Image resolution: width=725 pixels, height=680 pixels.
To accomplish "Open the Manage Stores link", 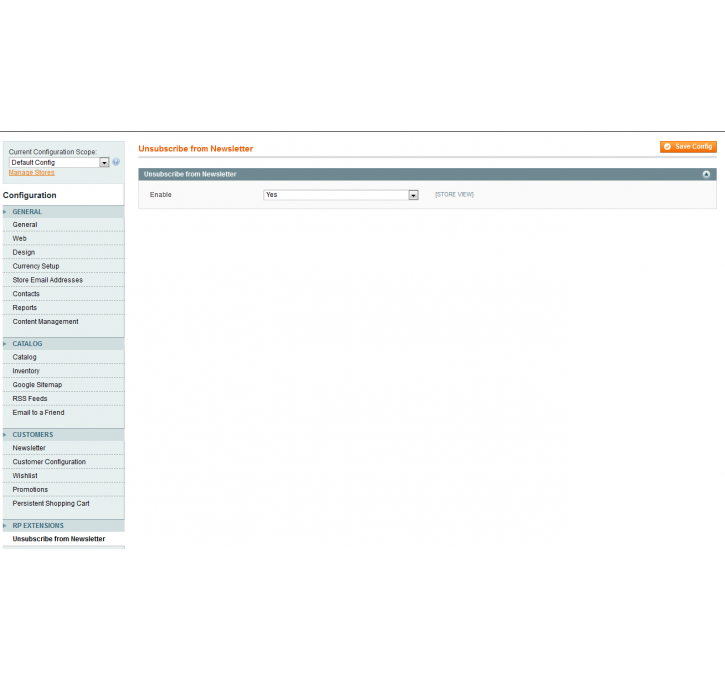I will (32, 173).
